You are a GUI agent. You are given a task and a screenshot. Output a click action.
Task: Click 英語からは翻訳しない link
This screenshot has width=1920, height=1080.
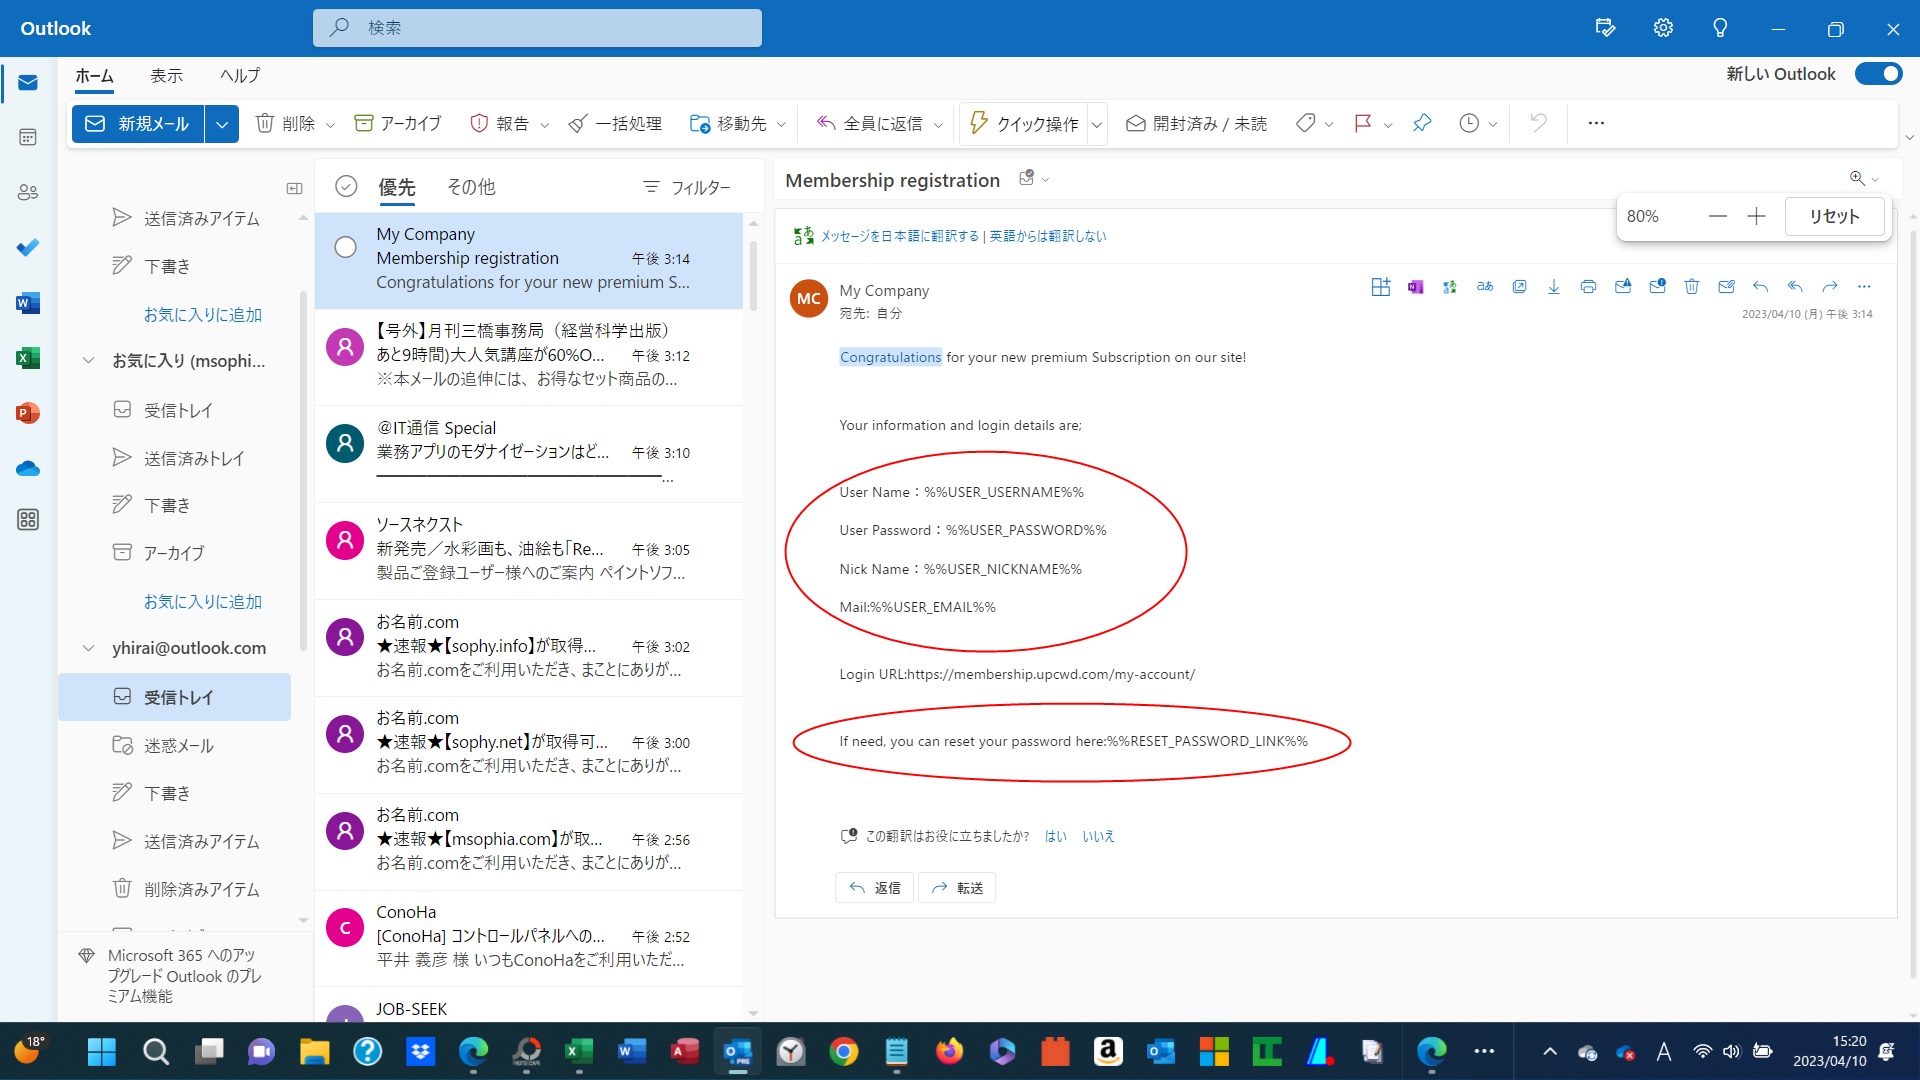1048,236
